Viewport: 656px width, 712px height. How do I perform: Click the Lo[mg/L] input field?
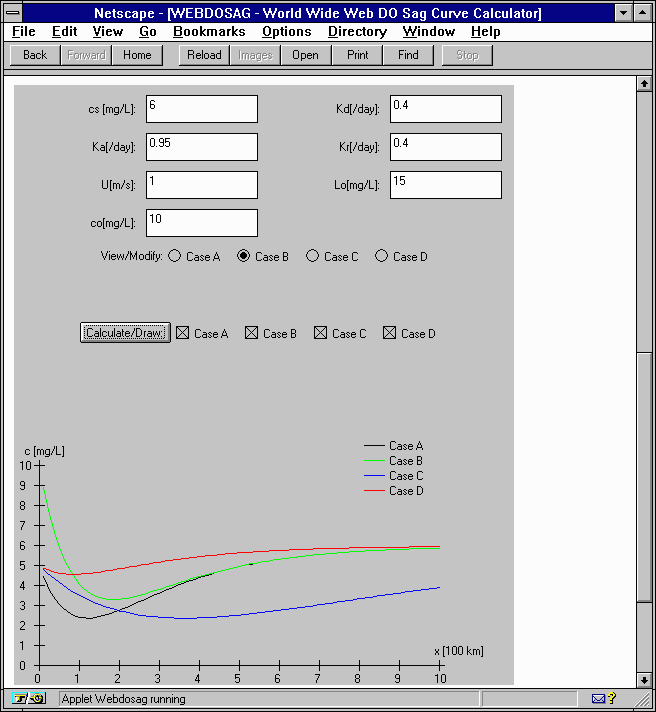445,185
